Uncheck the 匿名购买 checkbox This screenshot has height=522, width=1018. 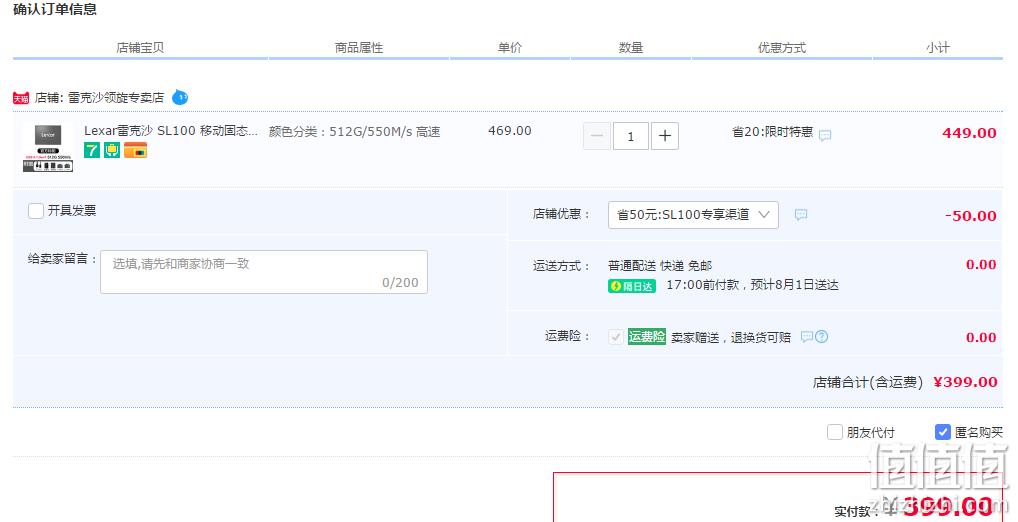[x=943, y=432]
